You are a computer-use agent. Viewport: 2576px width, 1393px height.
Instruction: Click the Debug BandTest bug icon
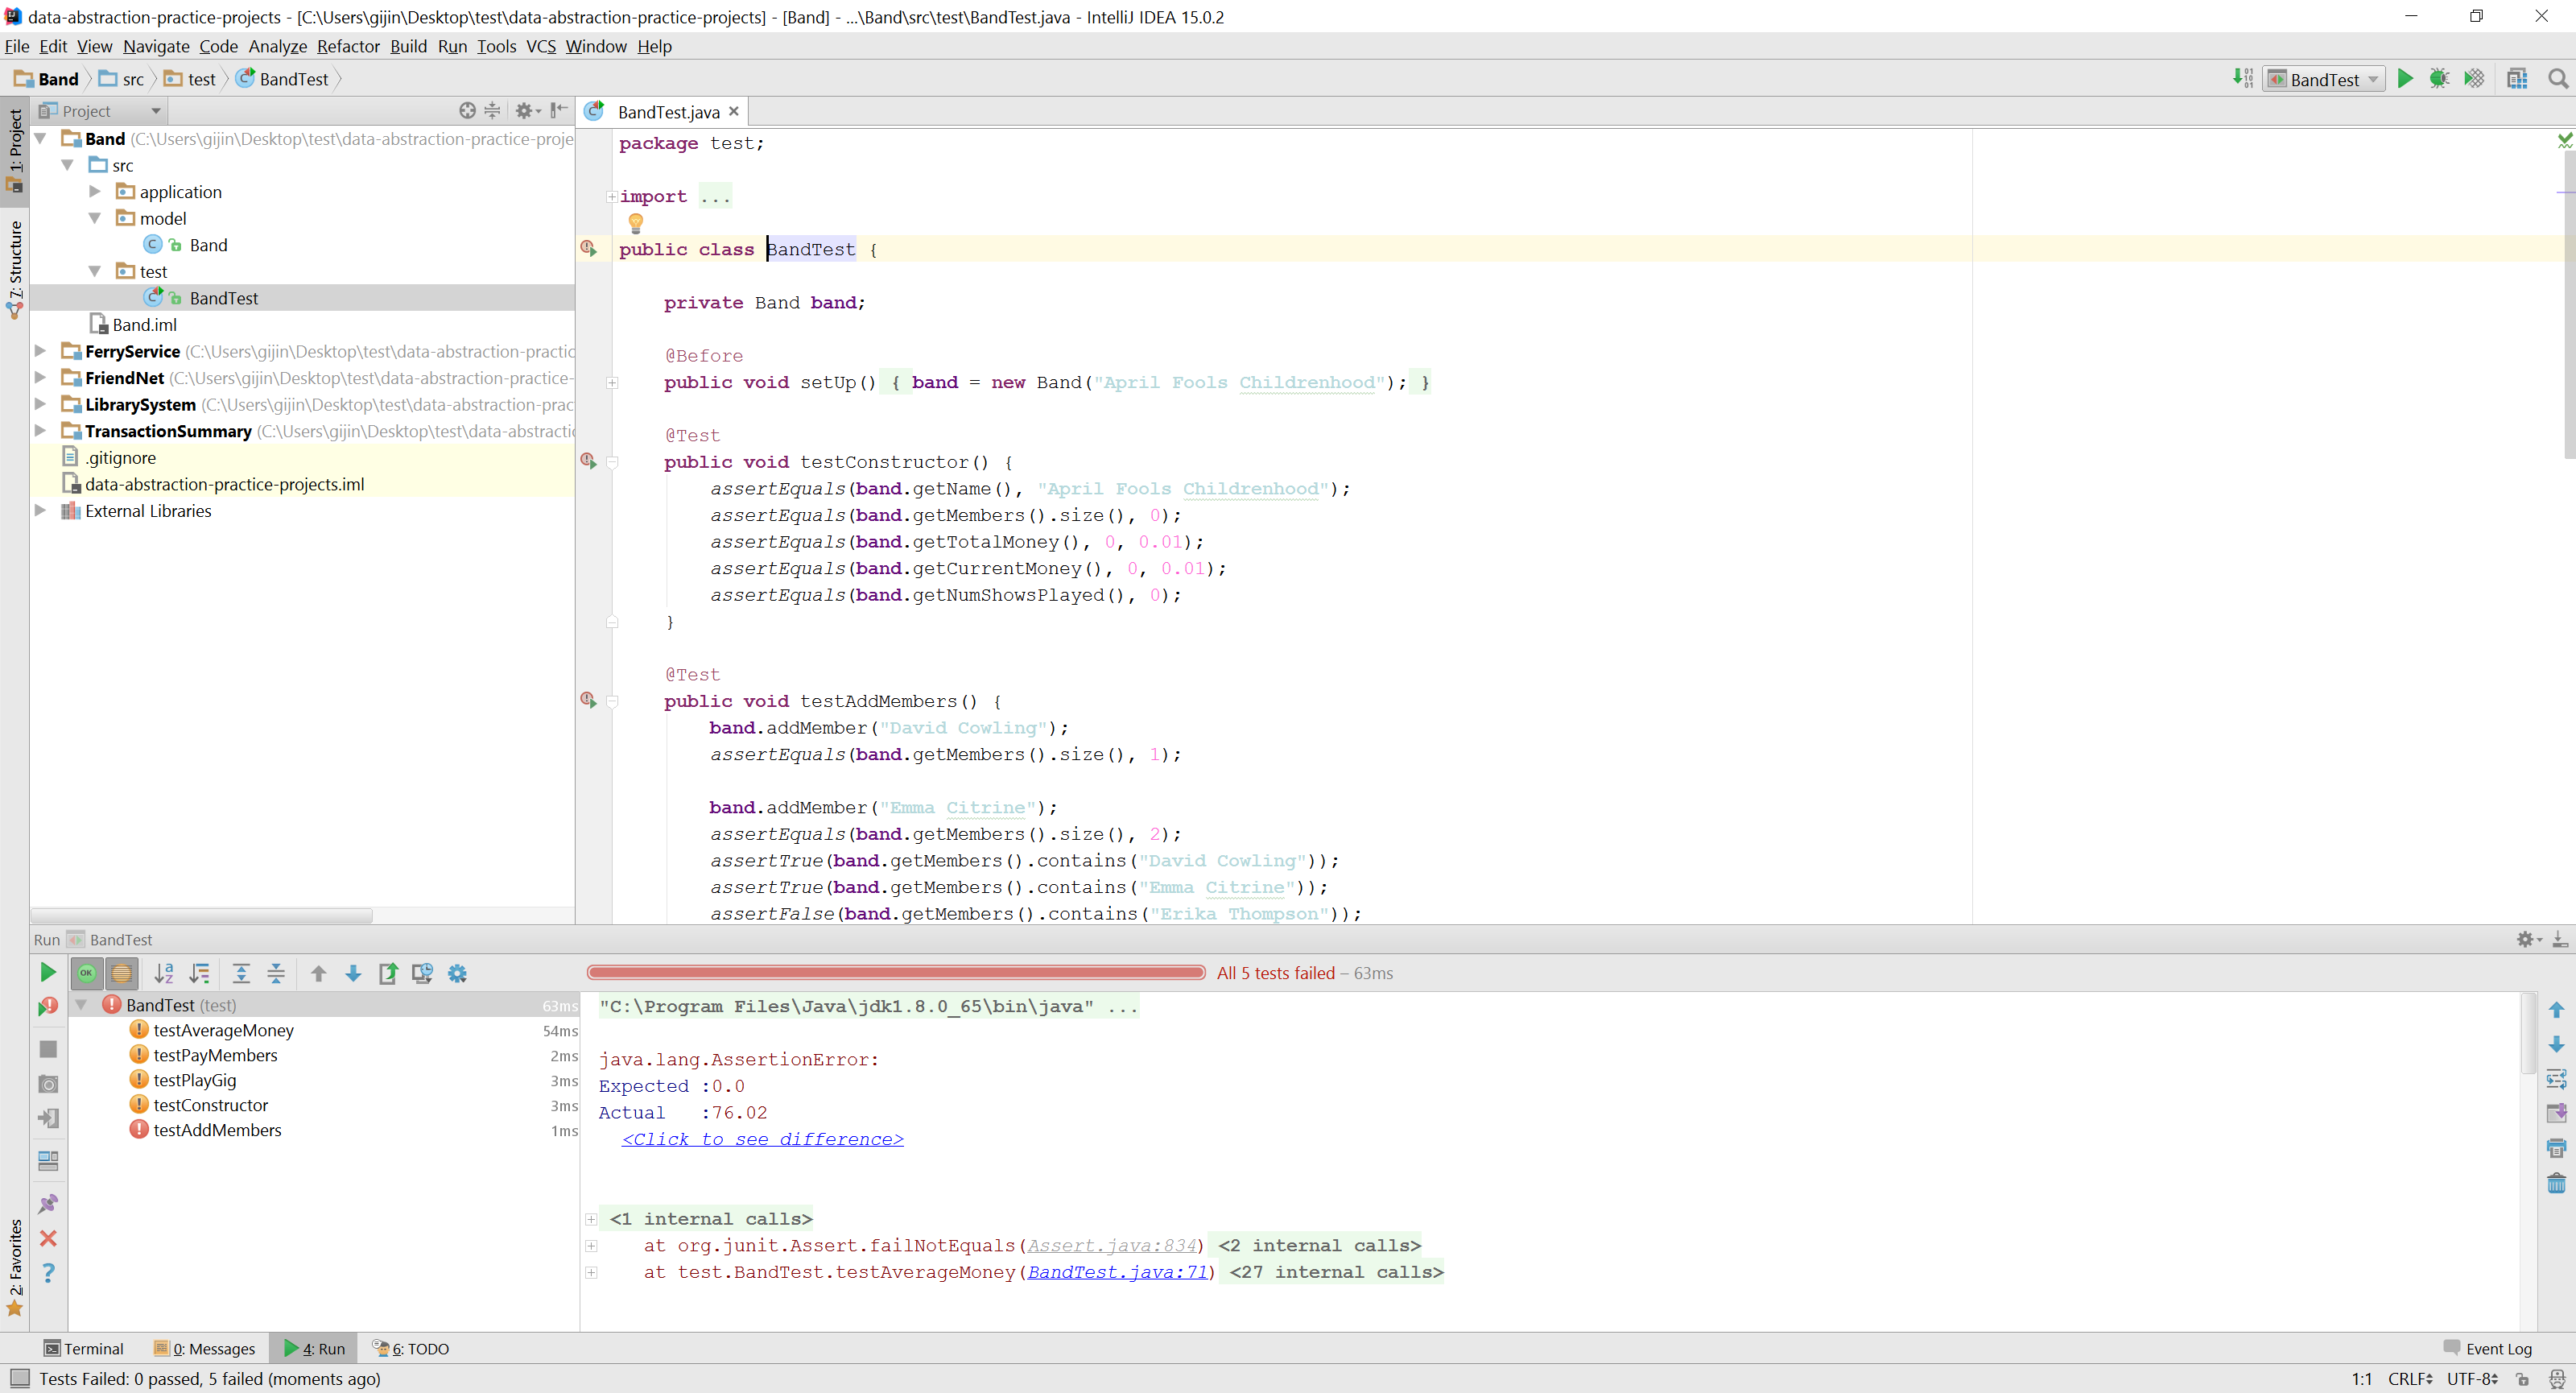2439,79
